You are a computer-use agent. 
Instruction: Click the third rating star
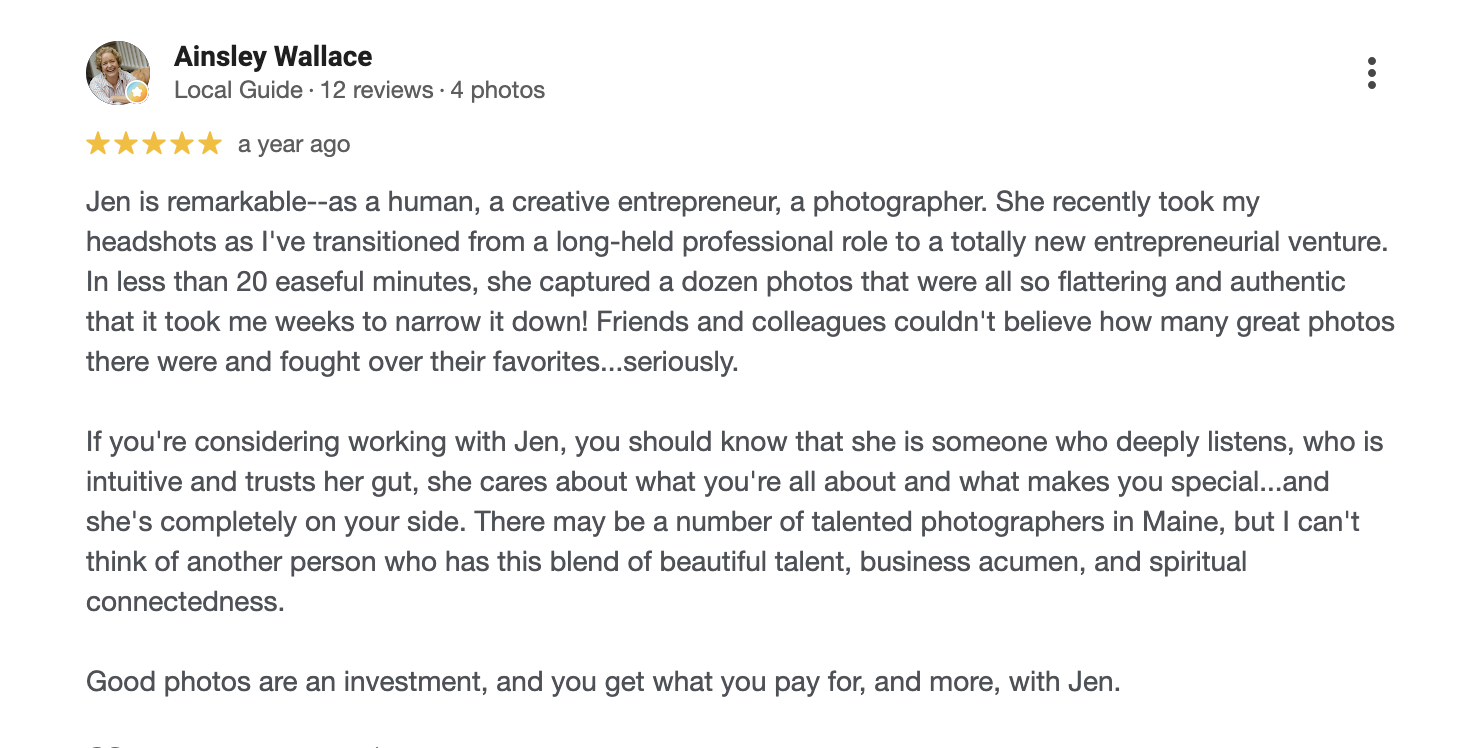click(153, 144)
